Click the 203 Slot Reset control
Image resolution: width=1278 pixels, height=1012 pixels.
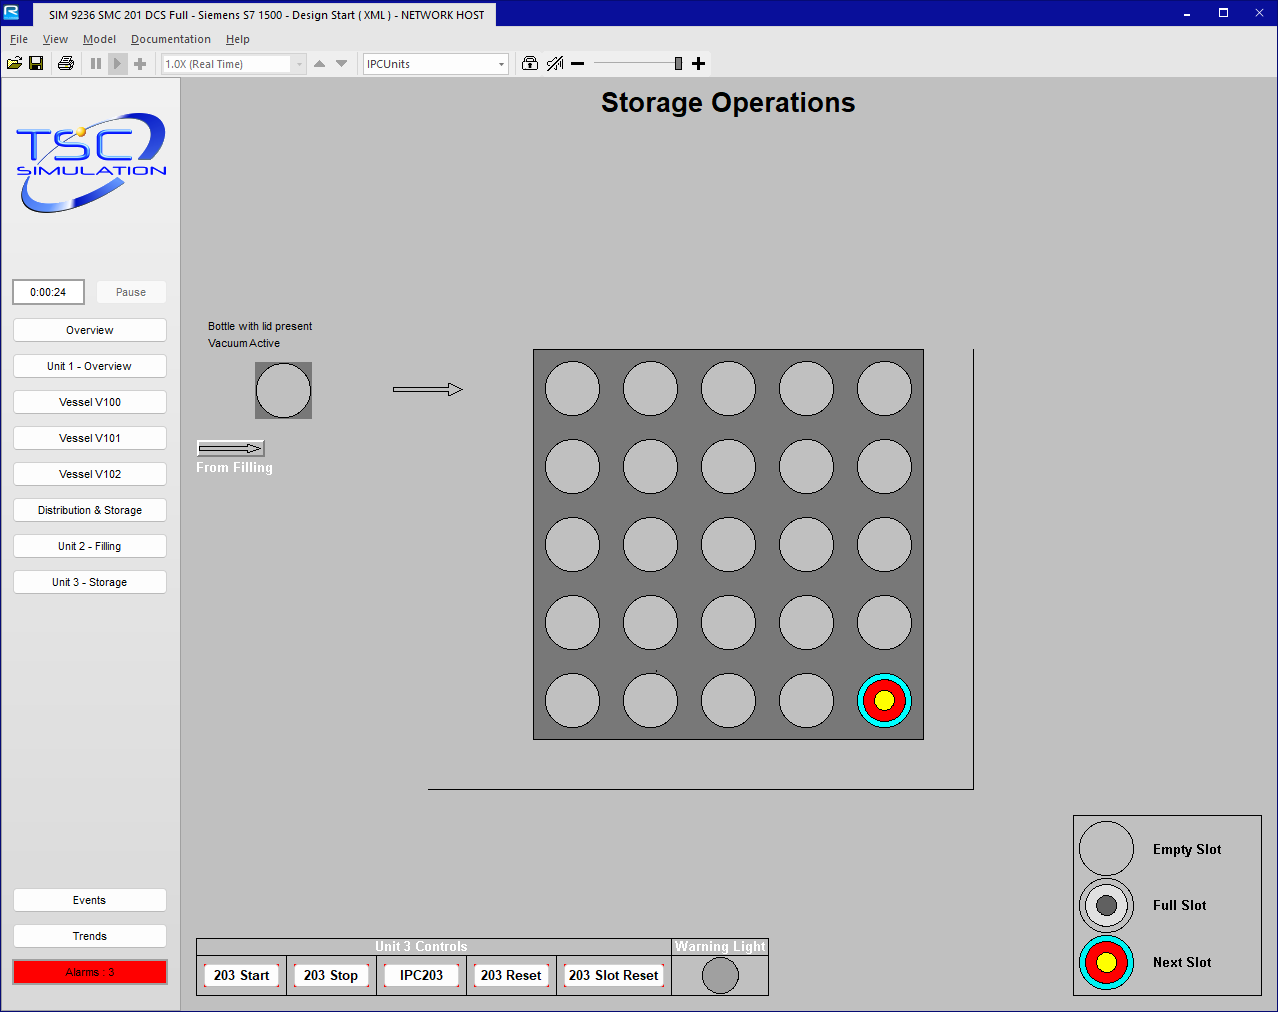tap(614, 975)
